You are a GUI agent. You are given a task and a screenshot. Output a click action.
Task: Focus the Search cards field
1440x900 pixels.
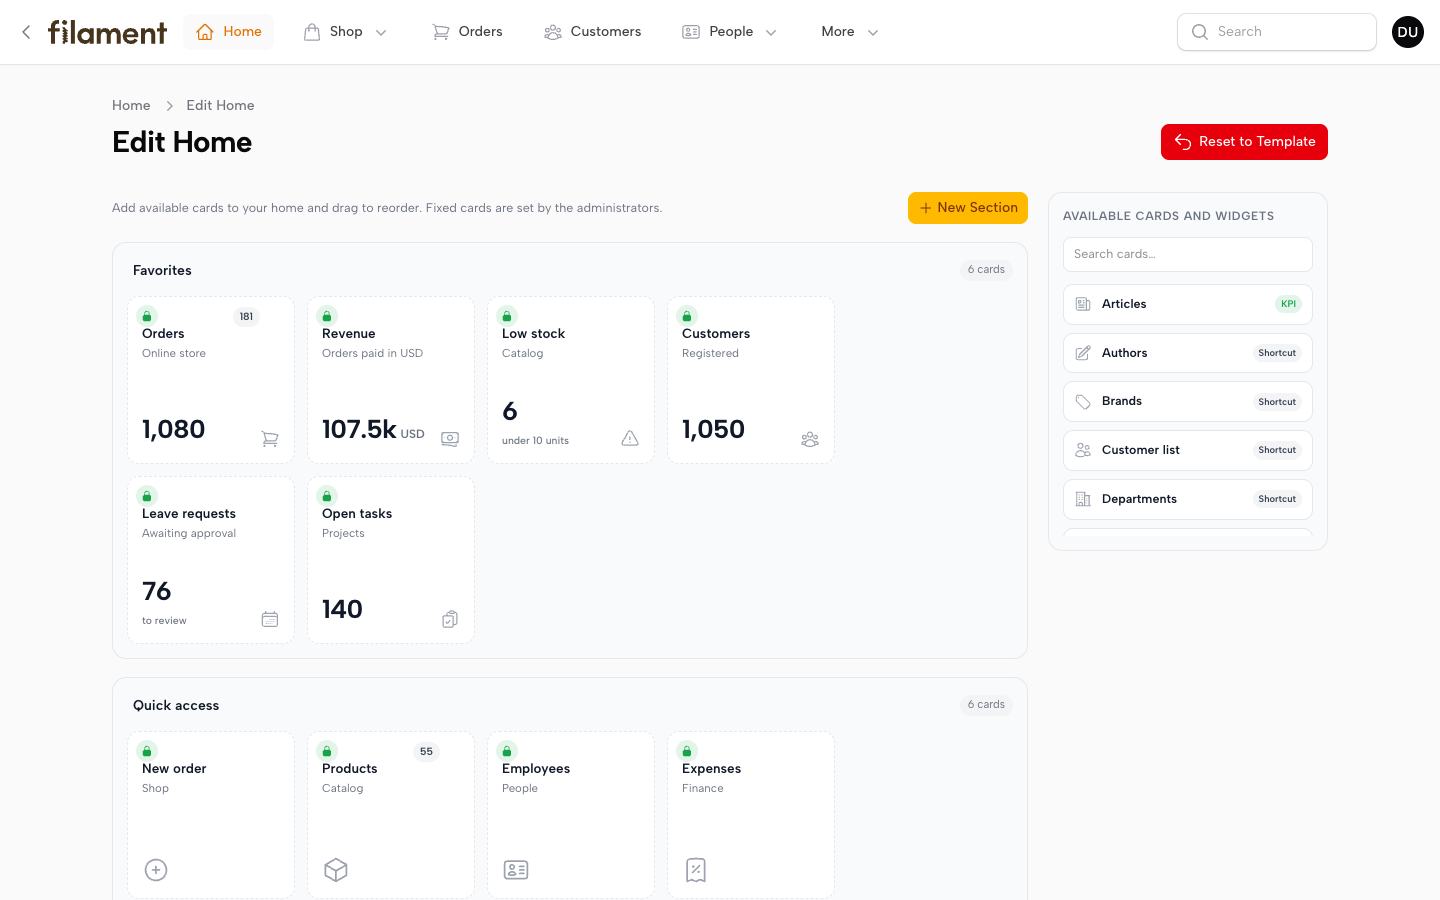pyautogui.click(x=1188, y=254)
